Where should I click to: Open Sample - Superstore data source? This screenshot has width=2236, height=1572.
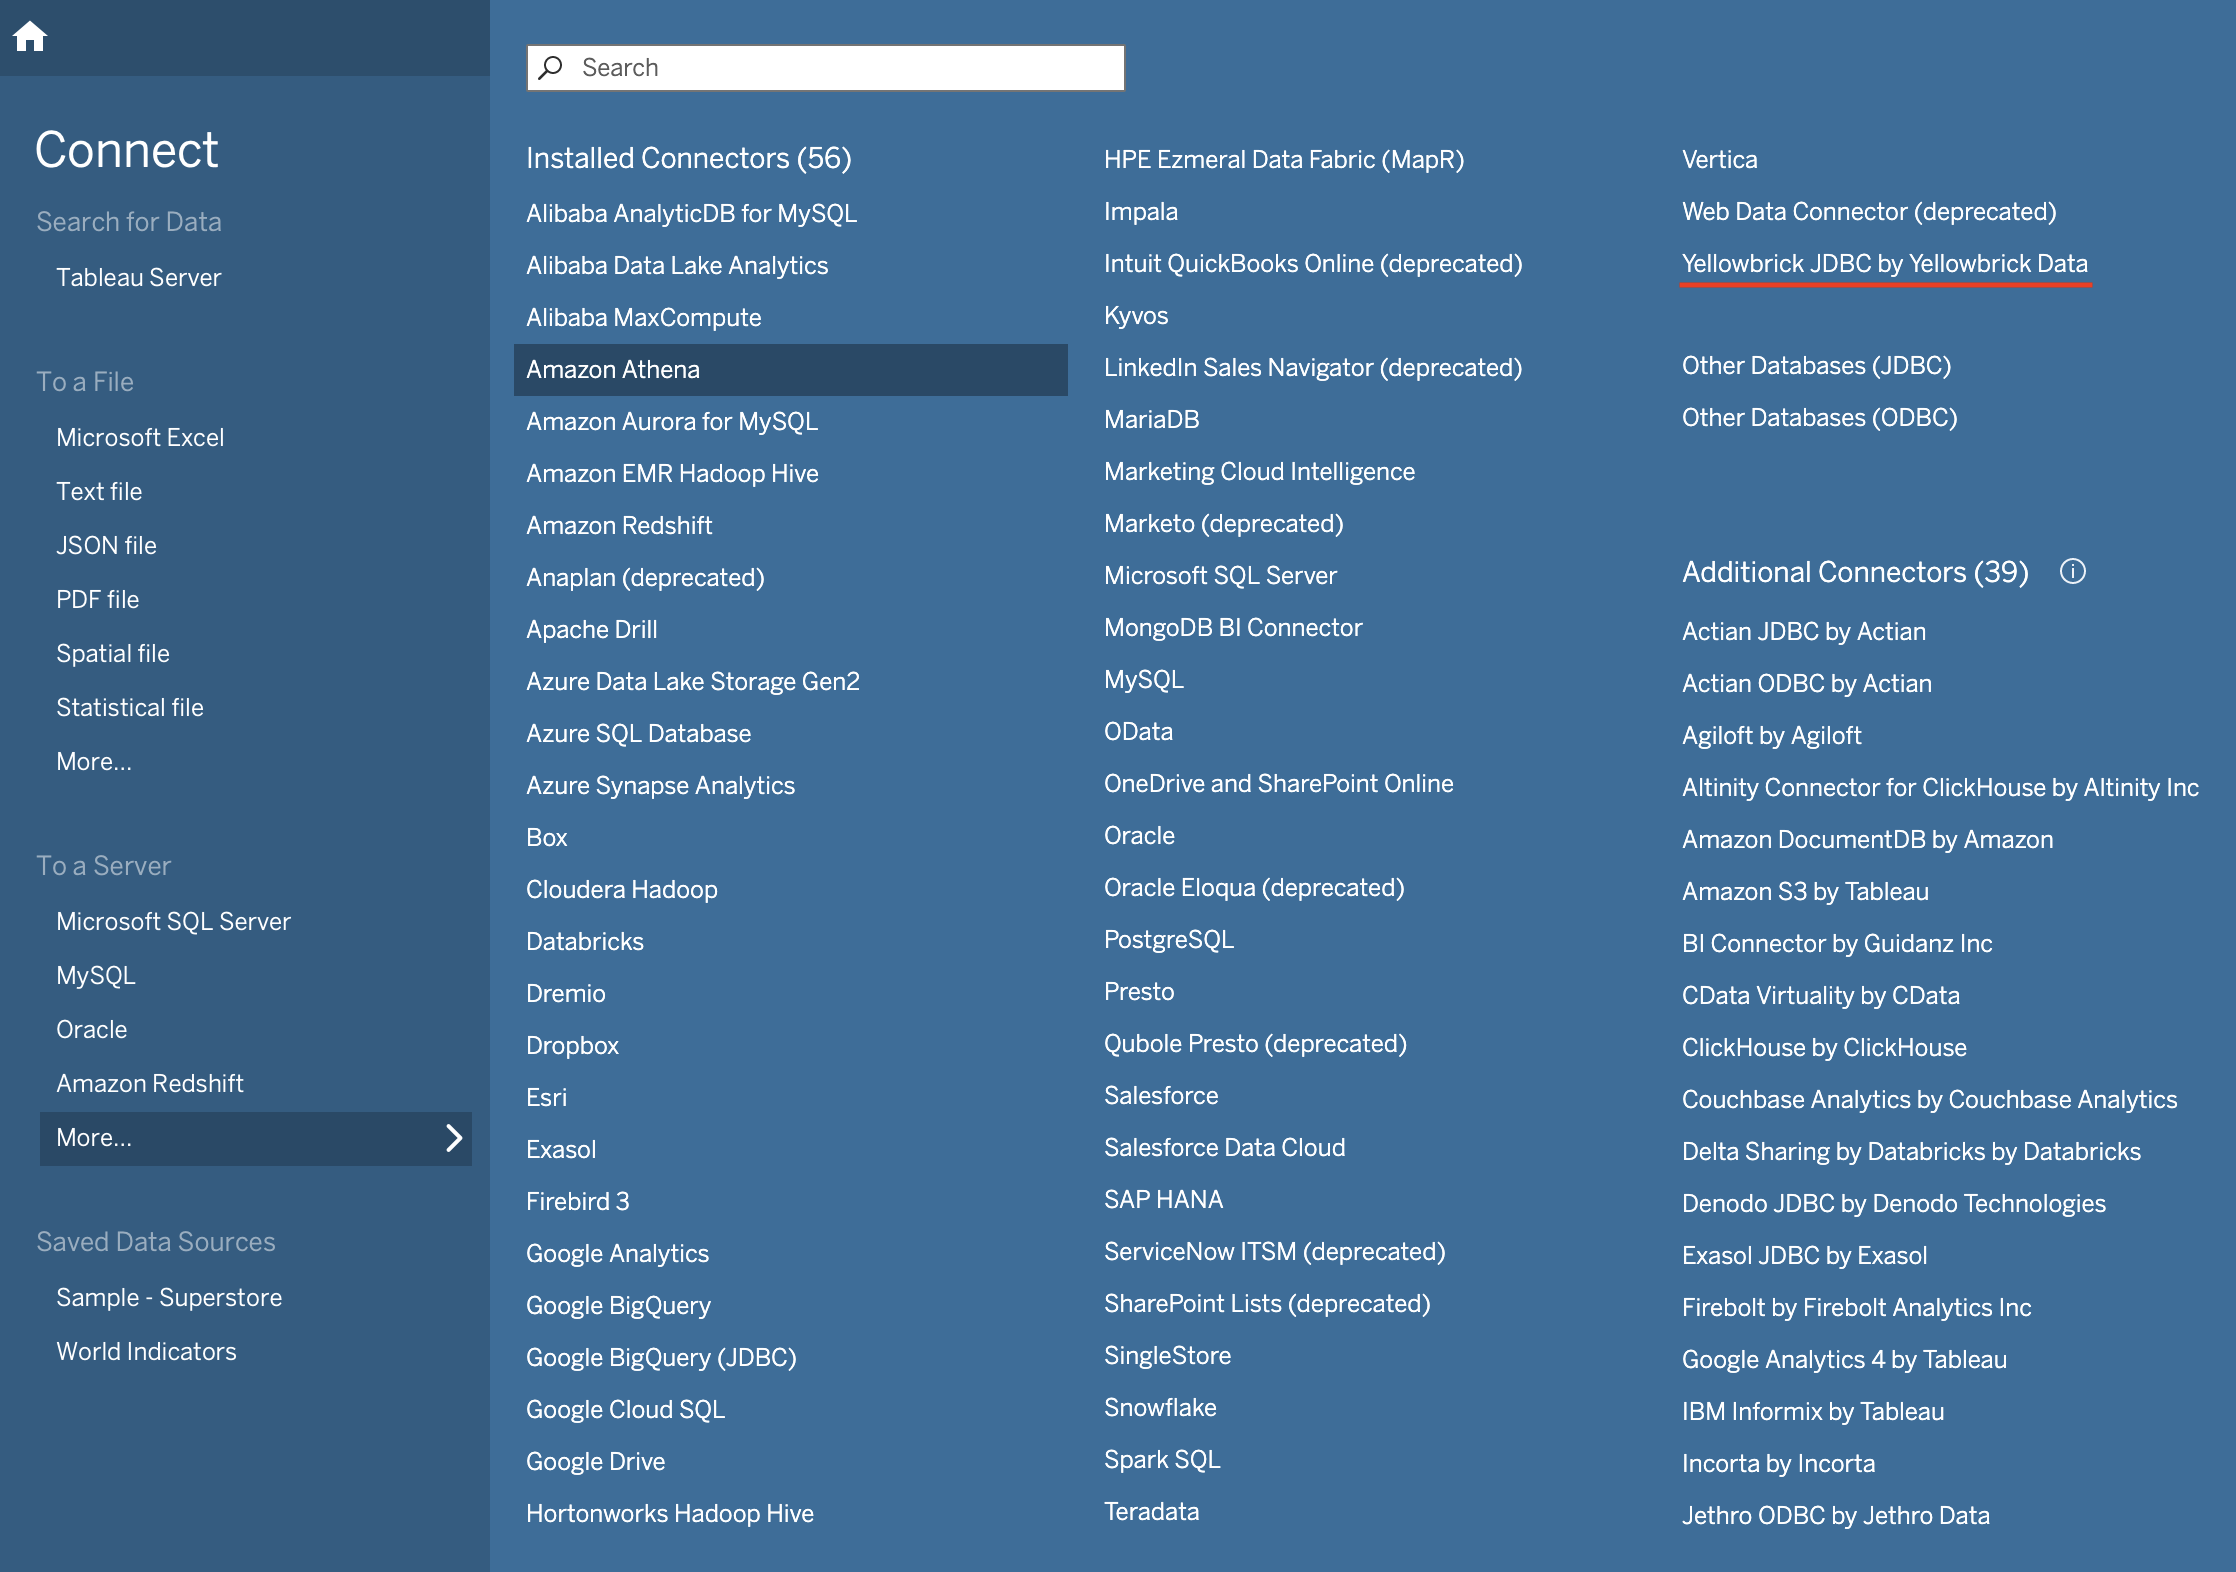169,1298
